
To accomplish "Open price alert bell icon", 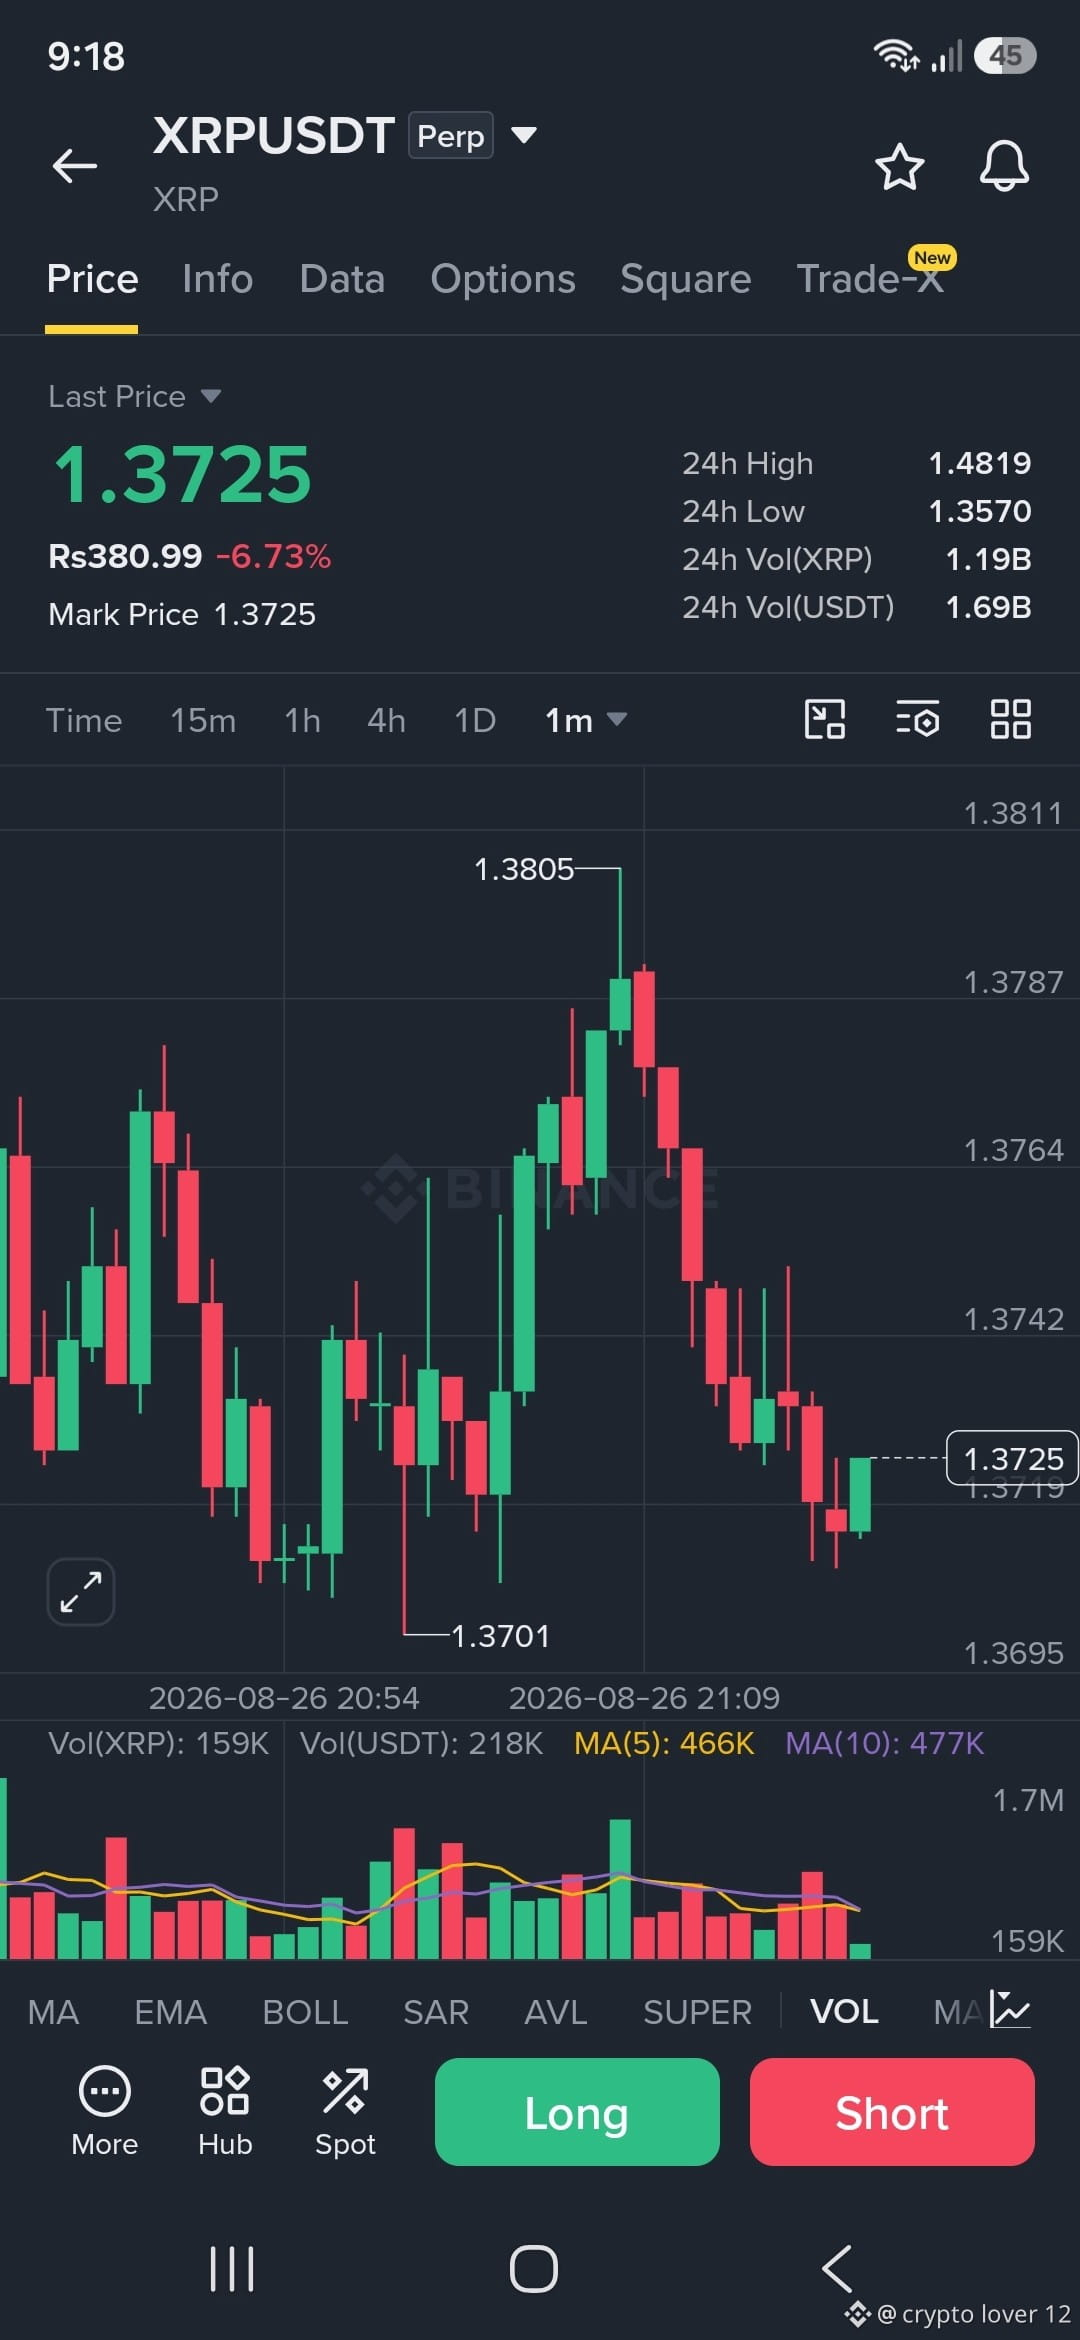I will tap(1004, 166).
